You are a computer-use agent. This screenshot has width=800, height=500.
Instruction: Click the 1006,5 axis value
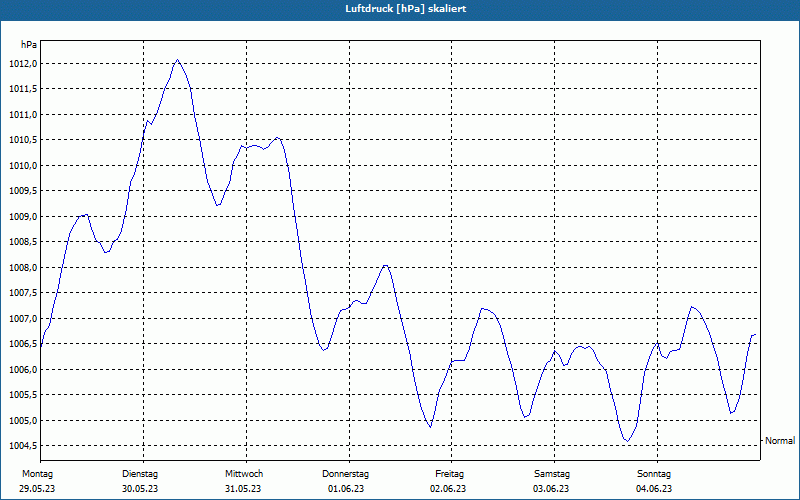tap(23, 344)
